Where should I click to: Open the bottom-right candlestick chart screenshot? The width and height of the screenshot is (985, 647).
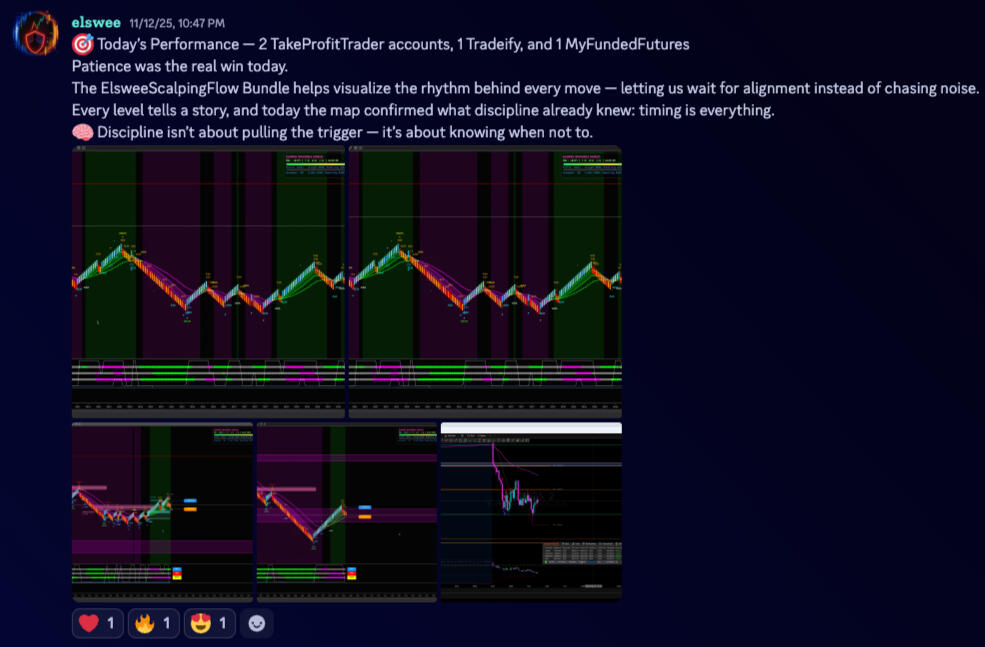[531, 511]
